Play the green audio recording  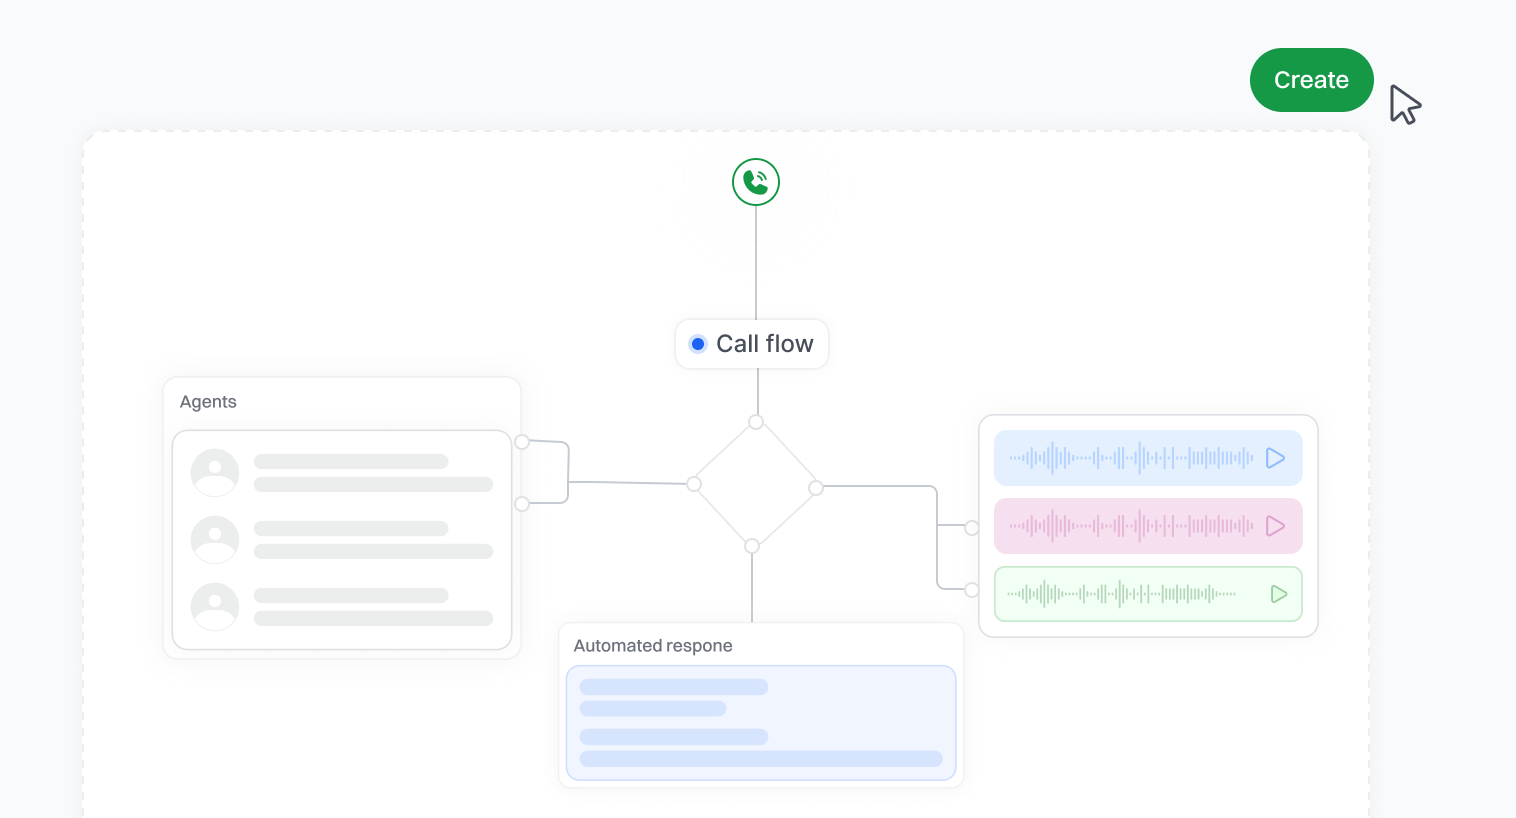pos(1278,594)
